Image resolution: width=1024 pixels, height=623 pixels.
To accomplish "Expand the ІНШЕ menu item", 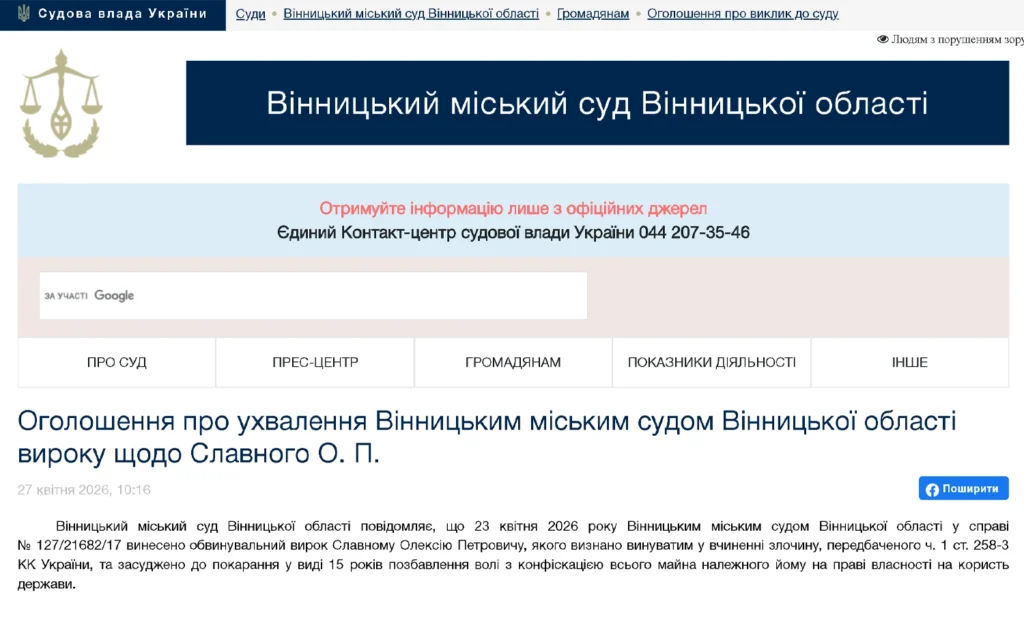I will [909, 362].
